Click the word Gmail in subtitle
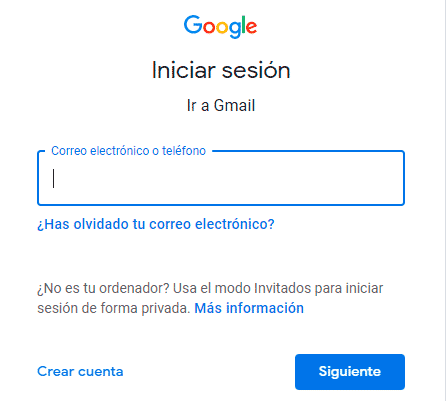 (234, 105)
